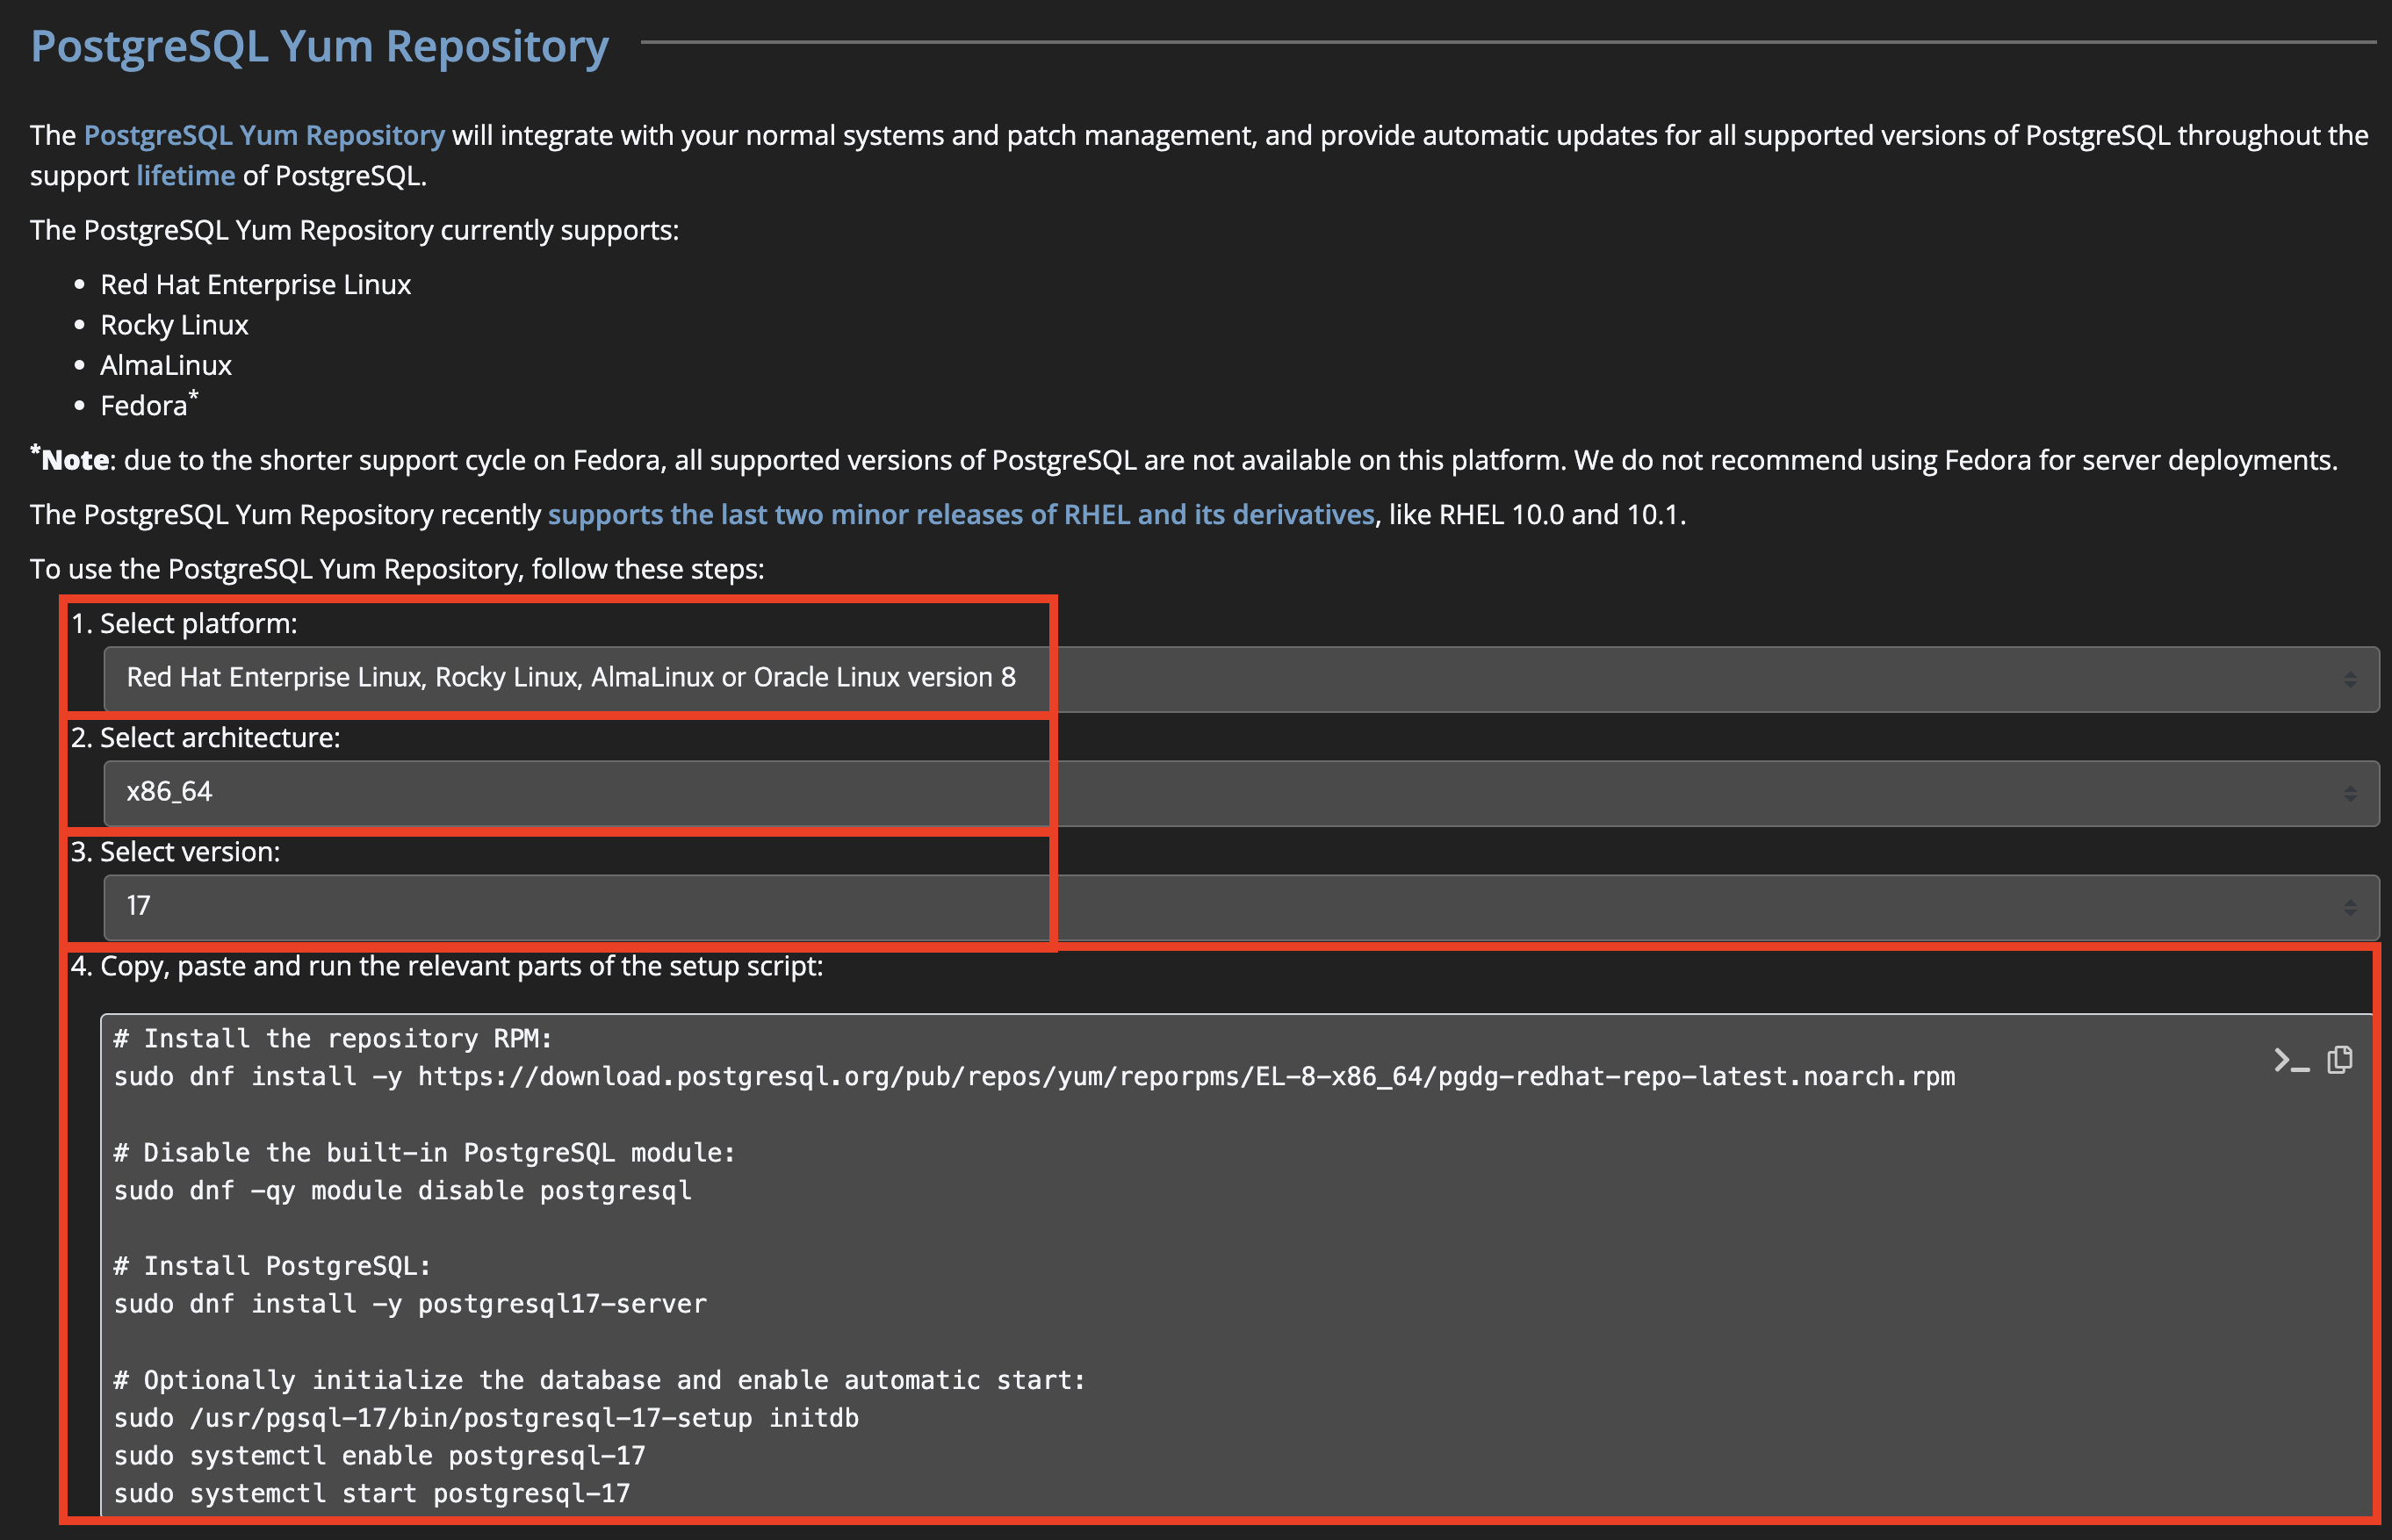Click the Fedora list item

[x=144, y=406]
